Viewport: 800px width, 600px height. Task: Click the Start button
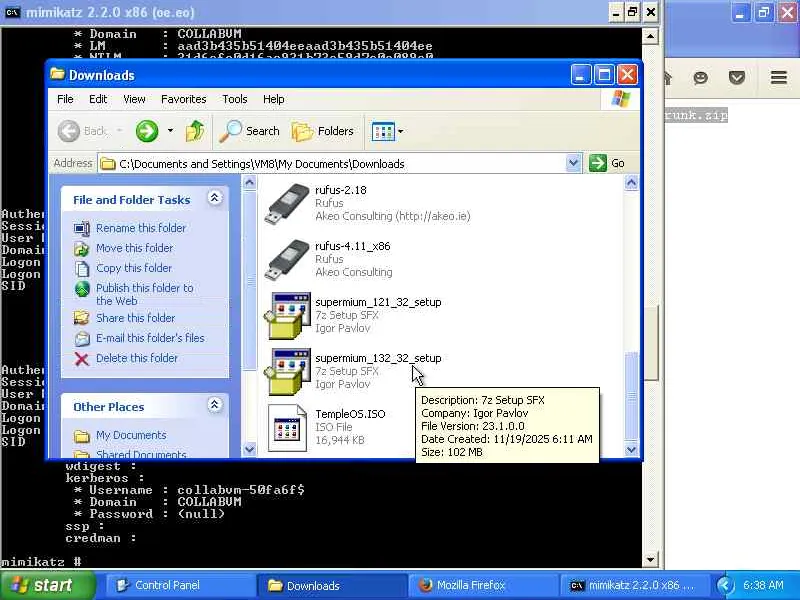(x=48, y=585)
